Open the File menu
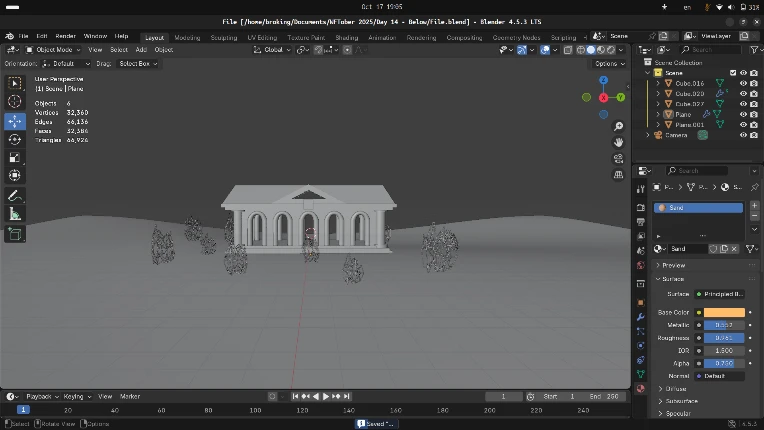 pyautogui.click(x=23, y=36)
